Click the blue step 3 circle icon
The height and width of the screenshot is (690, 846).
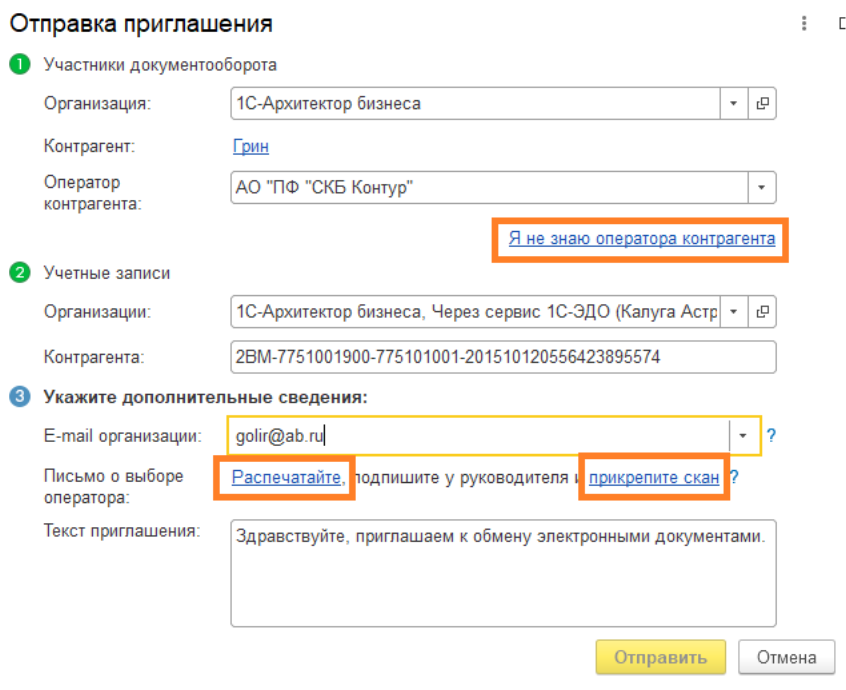pos(19,397)
